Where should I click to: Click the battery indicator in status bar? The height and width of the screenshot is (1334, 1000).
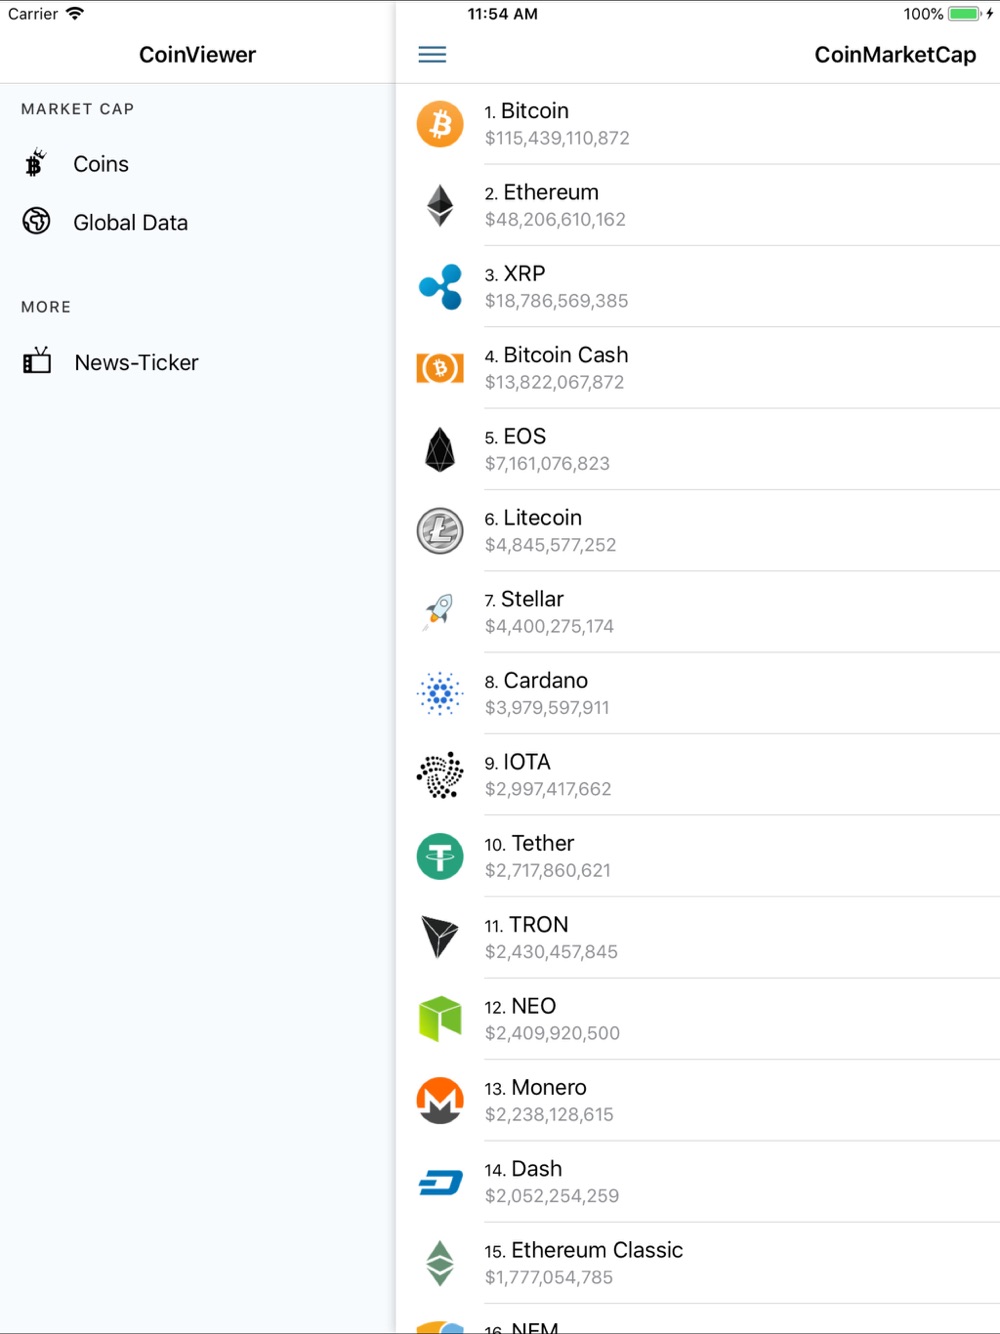coord(965,14)
